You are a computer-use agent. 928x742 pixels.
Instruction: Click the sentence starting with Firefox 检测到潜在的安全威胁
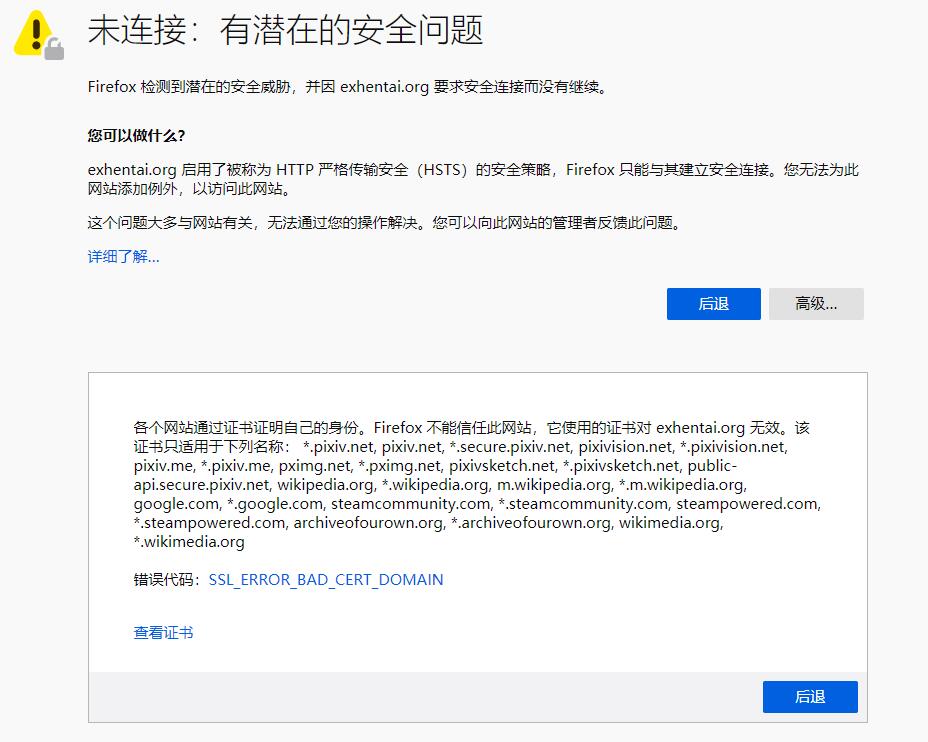pos(347,87)
